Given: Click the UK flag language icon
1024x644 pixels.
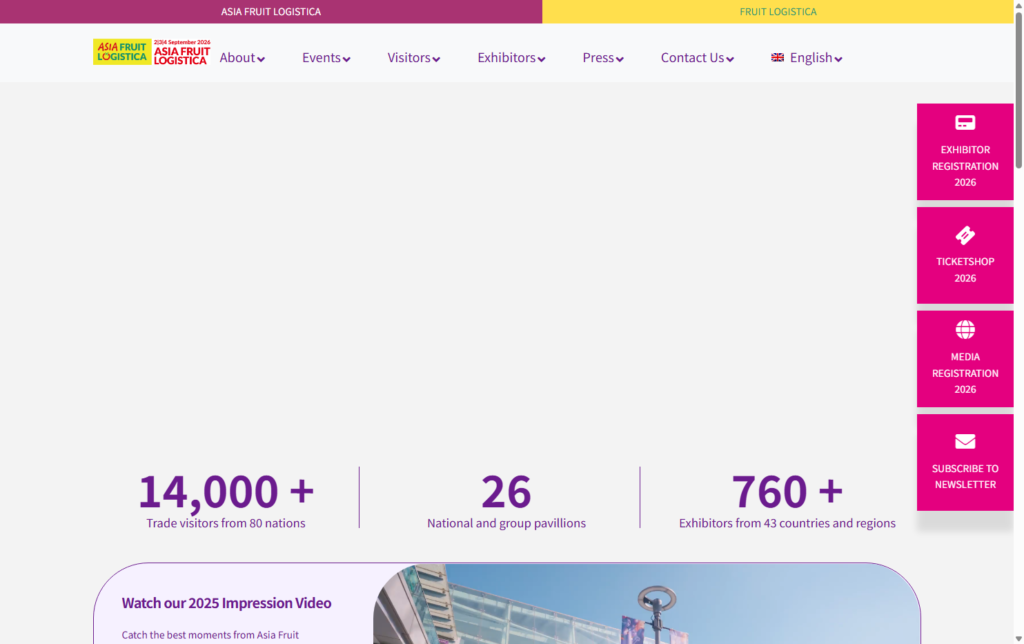Looking at the screenshot, I should [x=777, y=58].
